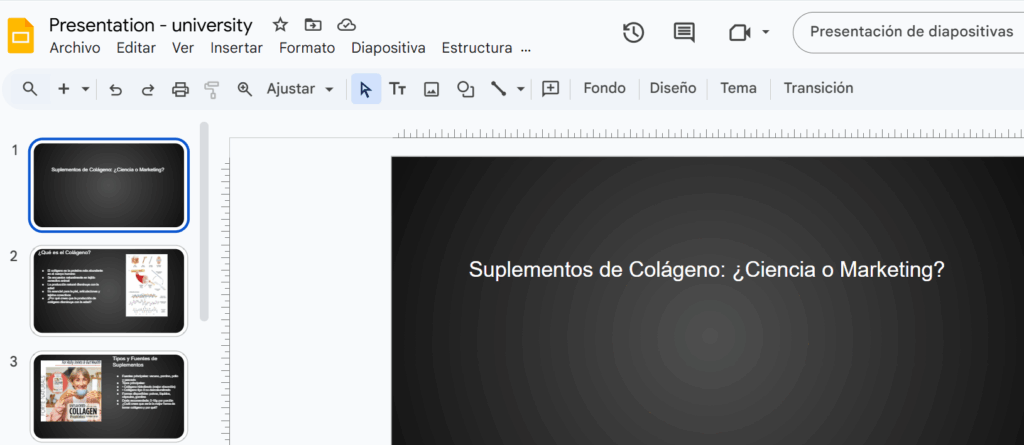Activate the select cursor tool

coord(365,89)
